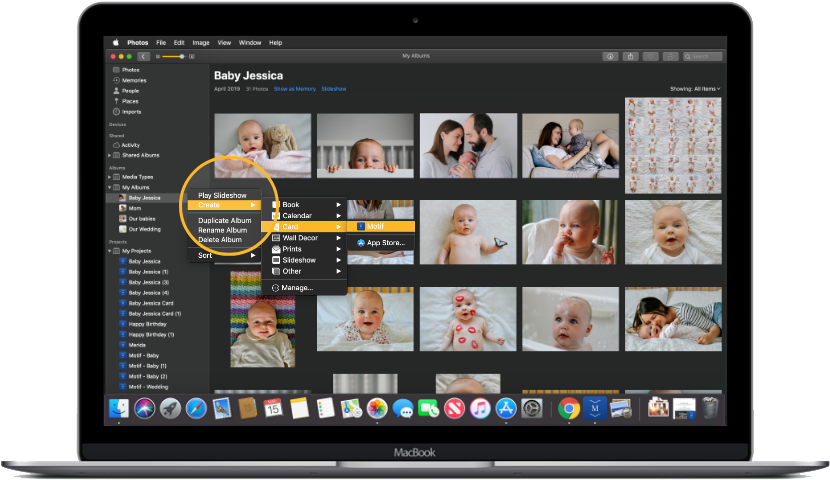Click the Favorite heart button in toolbar
The width and height of the screenshot is (830, 480).
pyautogui.click(x=650, y=56)
